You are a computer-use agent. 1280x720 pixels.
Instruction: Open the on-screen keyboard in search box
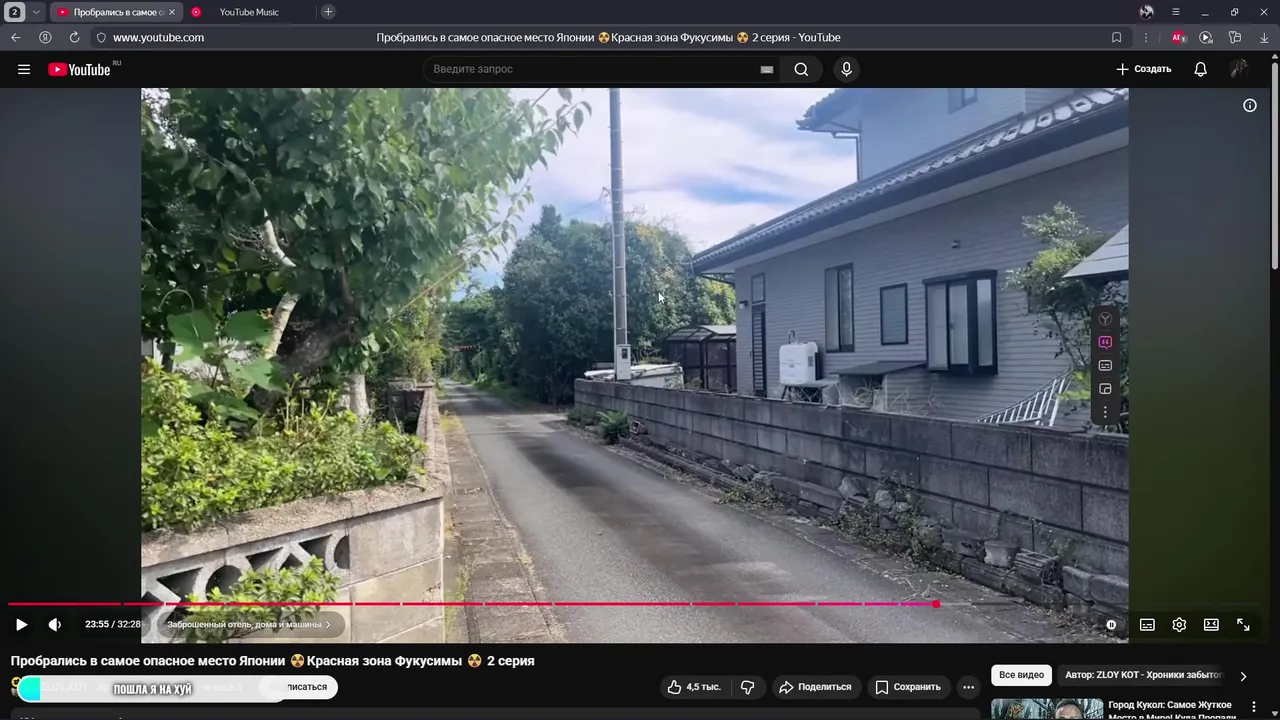pyautogui.click(x=767, y=69)
